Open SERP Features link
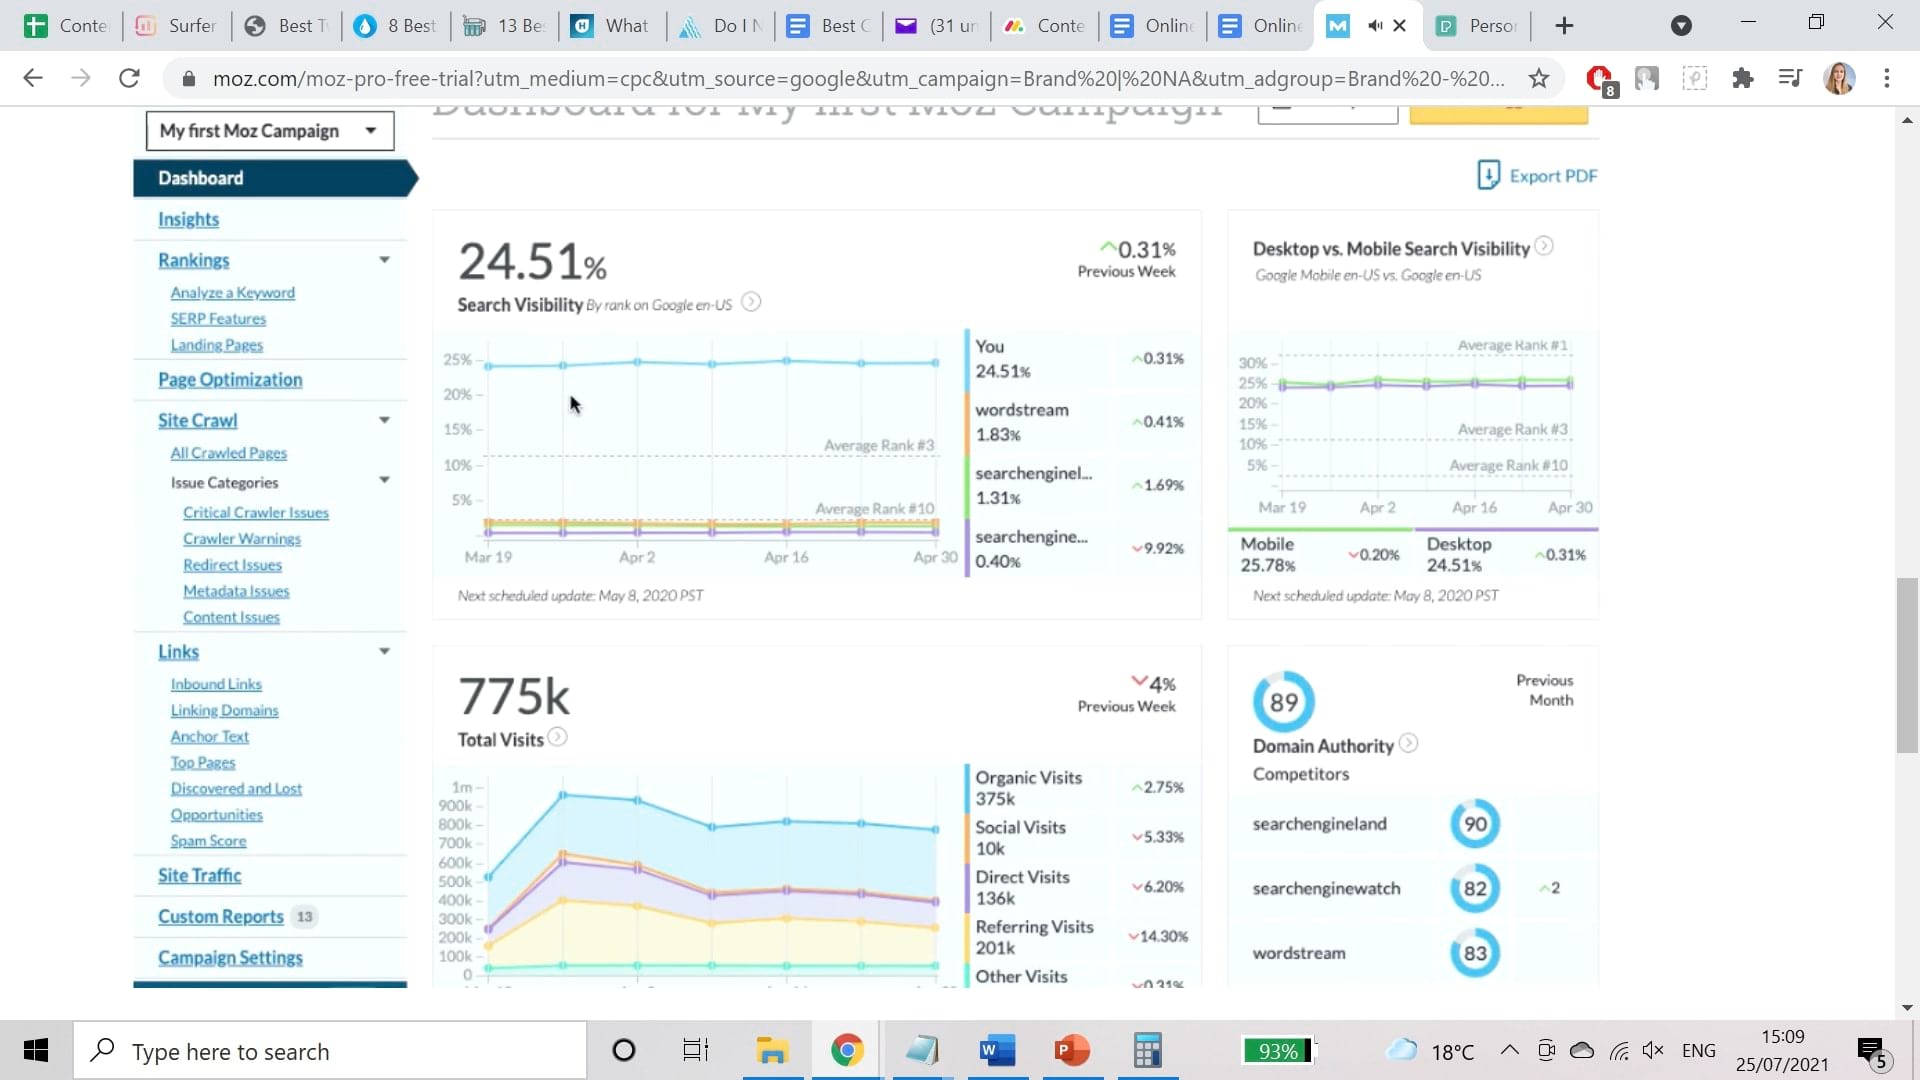The height and width of the screenshot is (1080, 1920). (218, 319)
